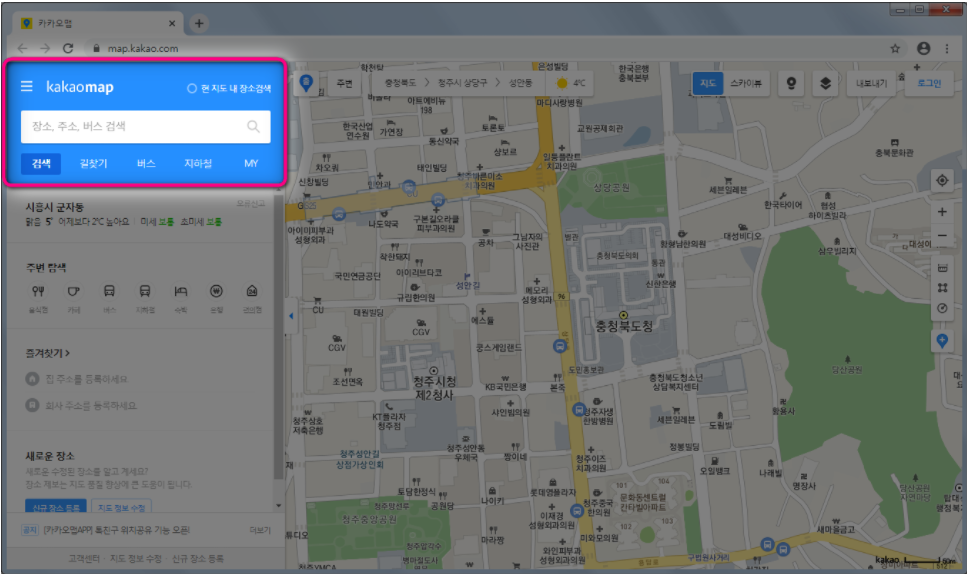Focus the 장소, 주소, 버스 검색 field
Viewport: 967px width, 574px height.
[146, 126]
